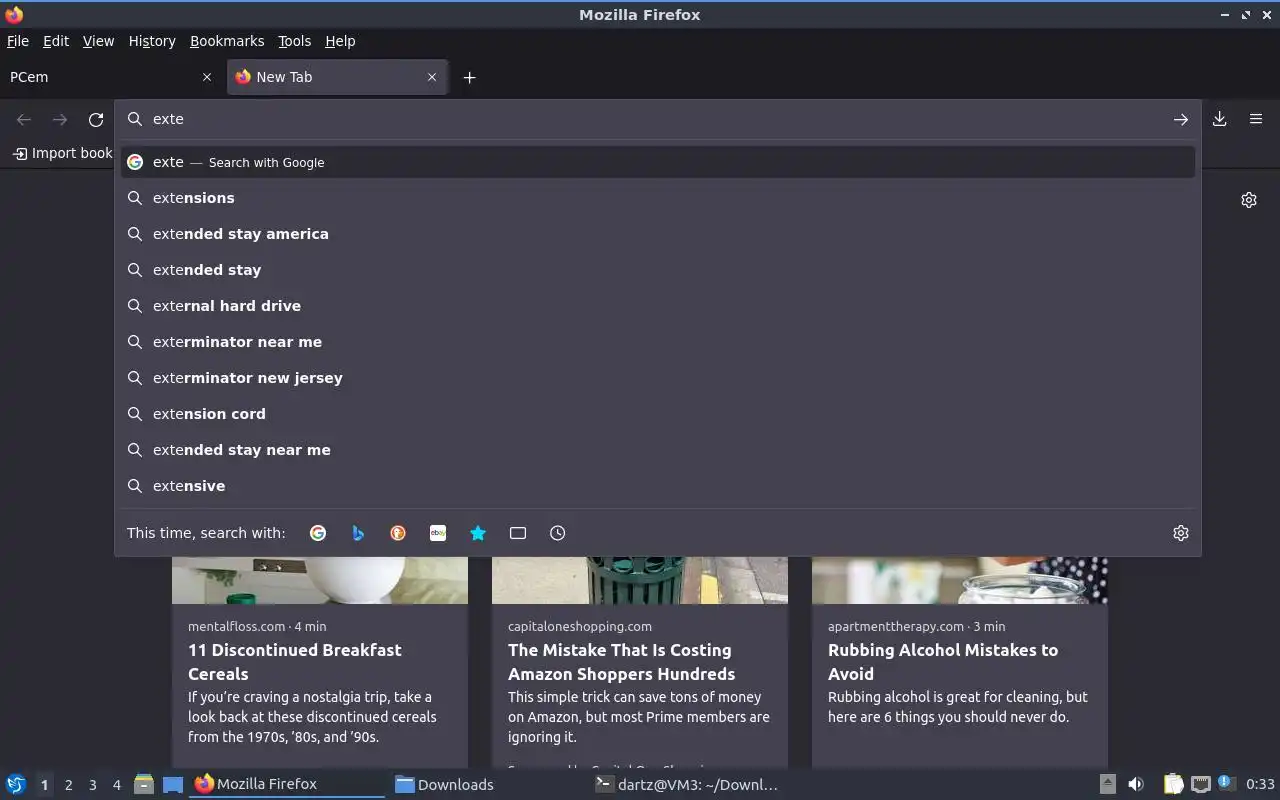1280x800 pixels.
Task: Open 'The Mistake That Is Costing Amazon Shoppers' article
Action: pyautogui.click(x=621, y=662)
